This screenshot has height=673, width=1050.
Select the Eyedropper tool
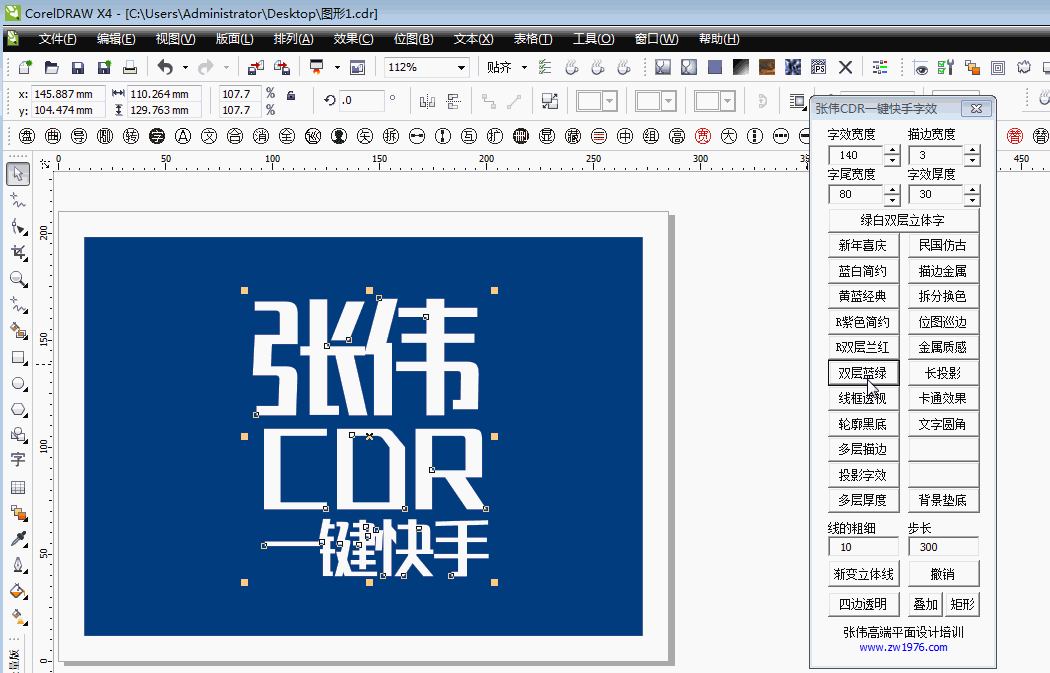click(18, 539)
